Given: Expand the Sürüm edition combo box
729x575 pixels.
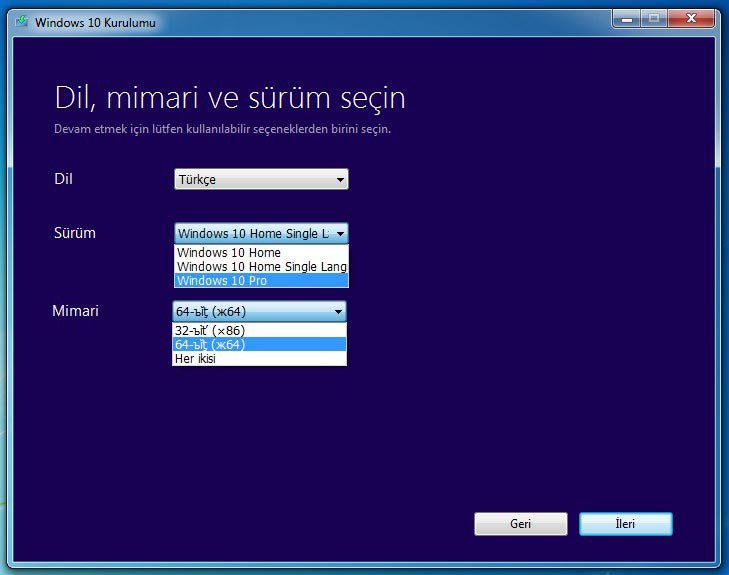Looking at the screenshot, I should pyautogui.click(x=261, y=233).
